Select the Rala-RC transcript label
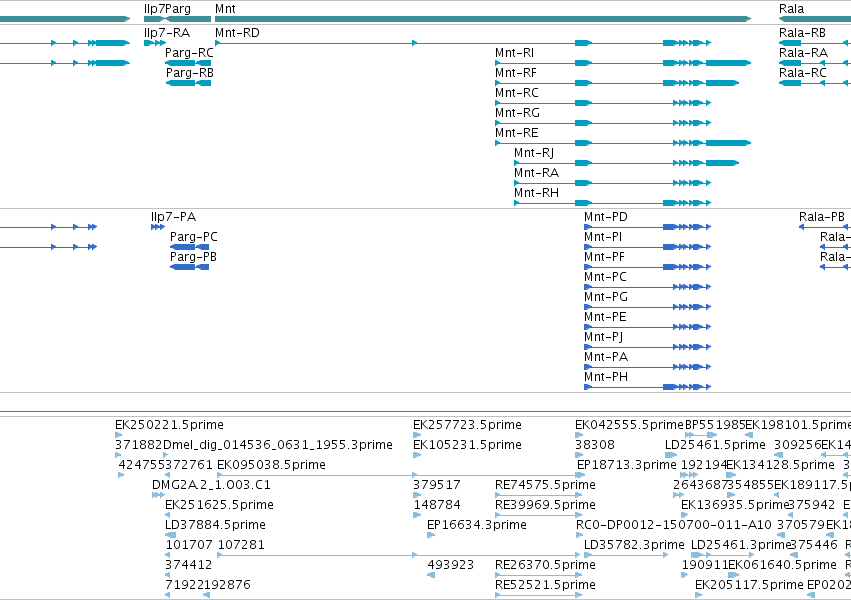This screenshot has width=851, height=600. (803, 73)
